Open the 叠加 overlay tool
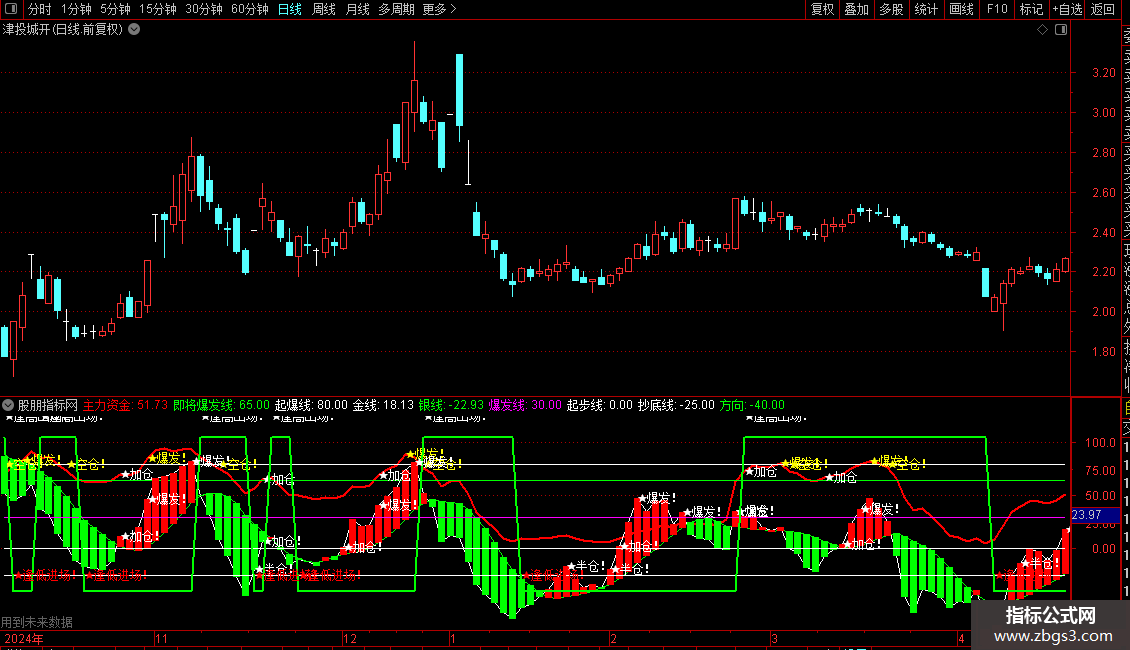The image size is (1130, 650). pos(857,9)
